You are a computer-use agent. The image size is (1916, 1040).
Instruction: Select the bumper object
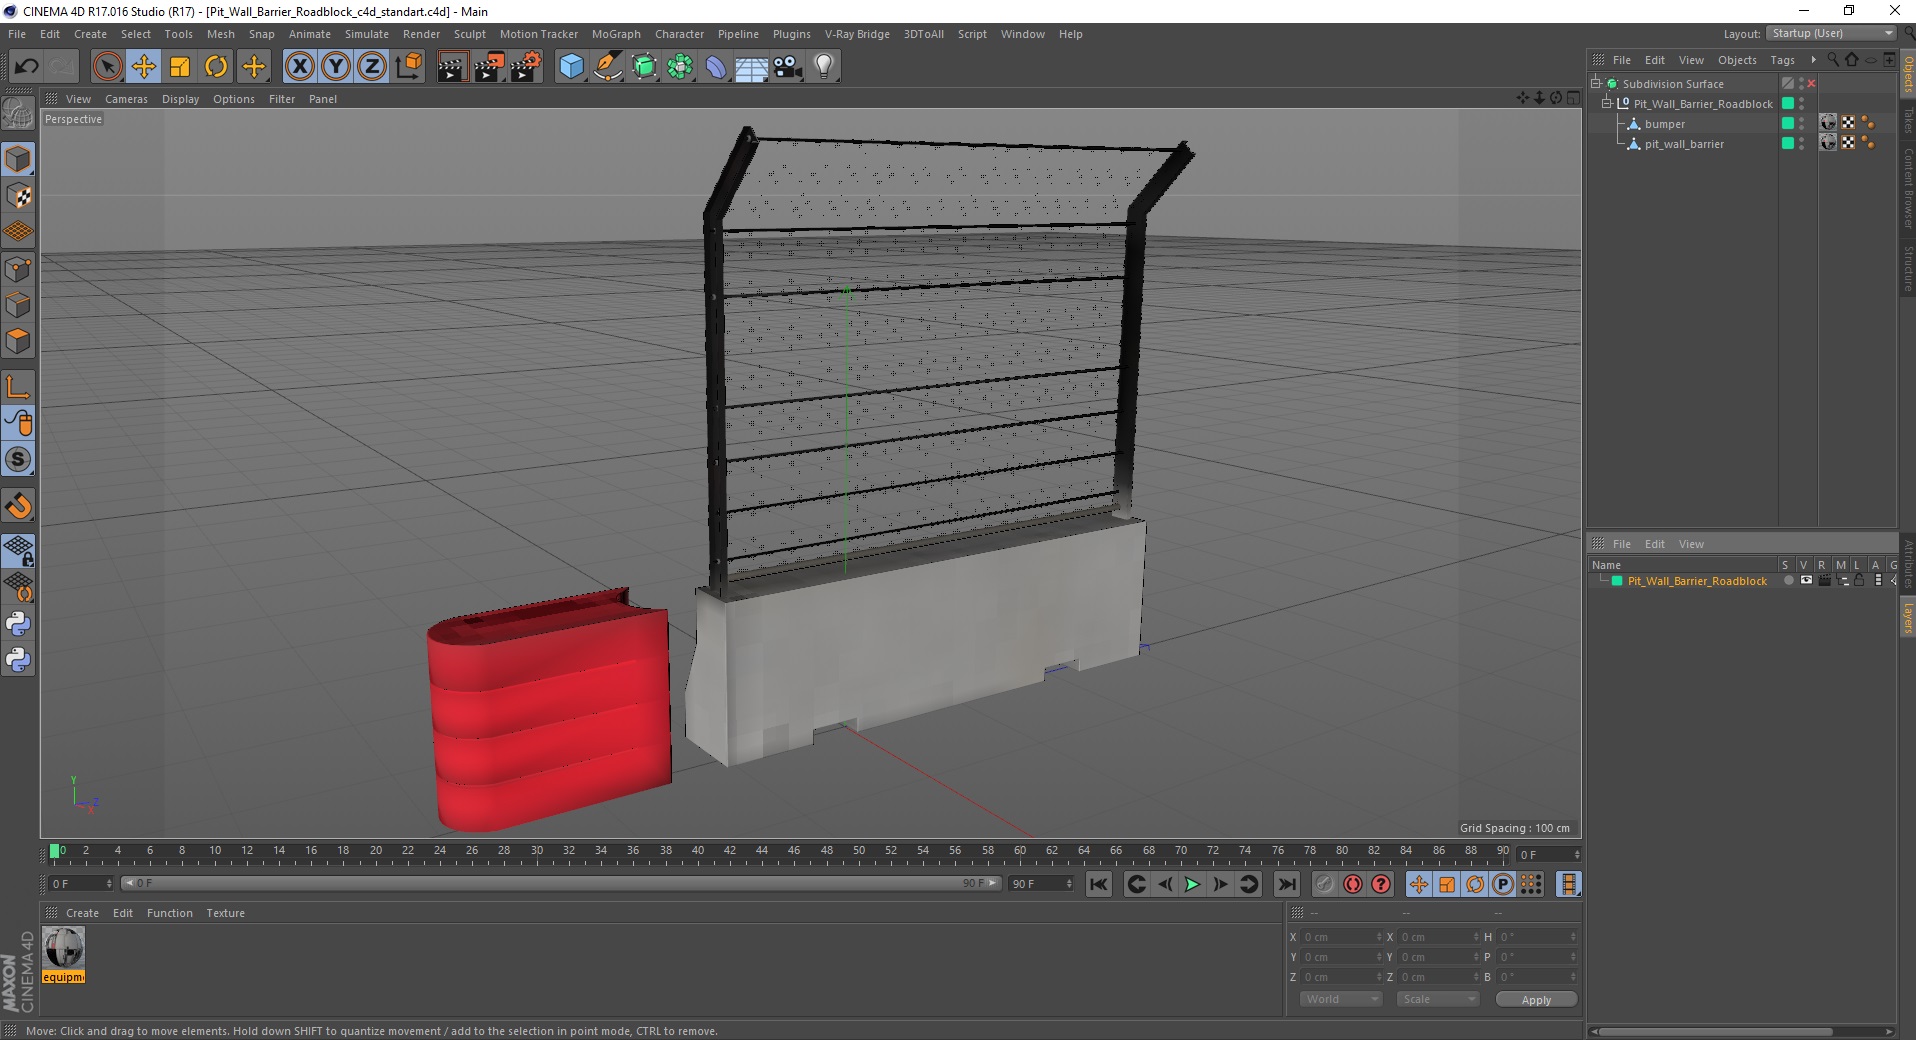[1665, 124]
